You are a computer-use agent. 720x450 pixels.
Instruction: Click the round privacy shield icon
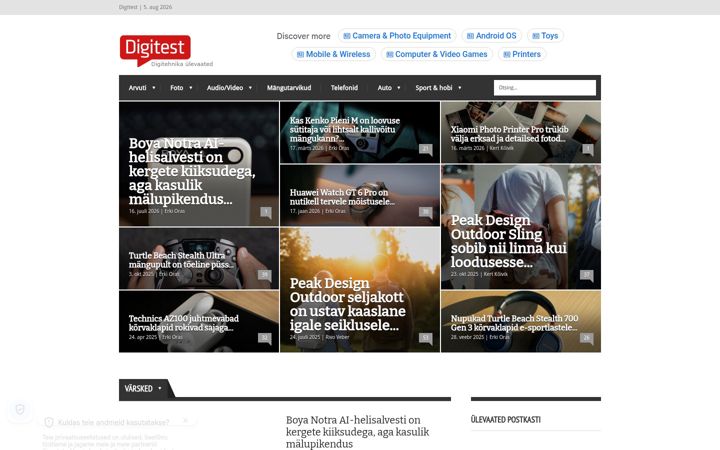point(20,409)
